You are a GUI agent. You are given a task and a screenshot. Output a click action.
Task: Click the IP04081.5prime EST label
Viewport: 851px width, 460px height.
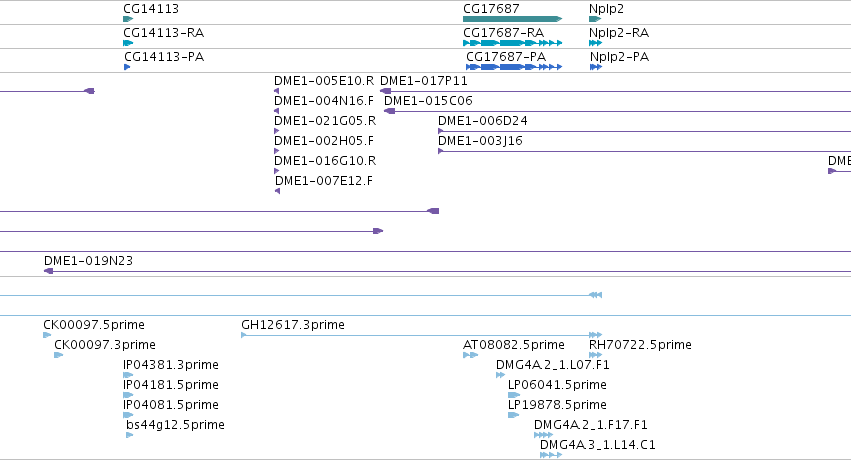[171, 405]
